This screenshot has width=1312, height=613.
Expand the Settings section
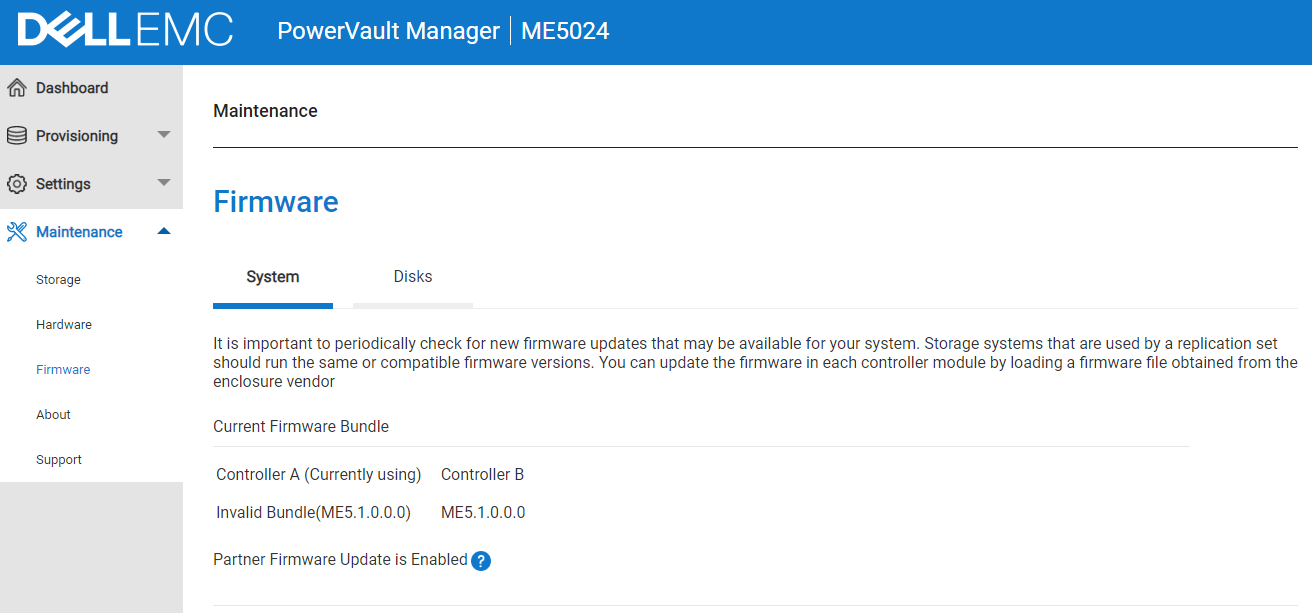click(x=163, y=183)
